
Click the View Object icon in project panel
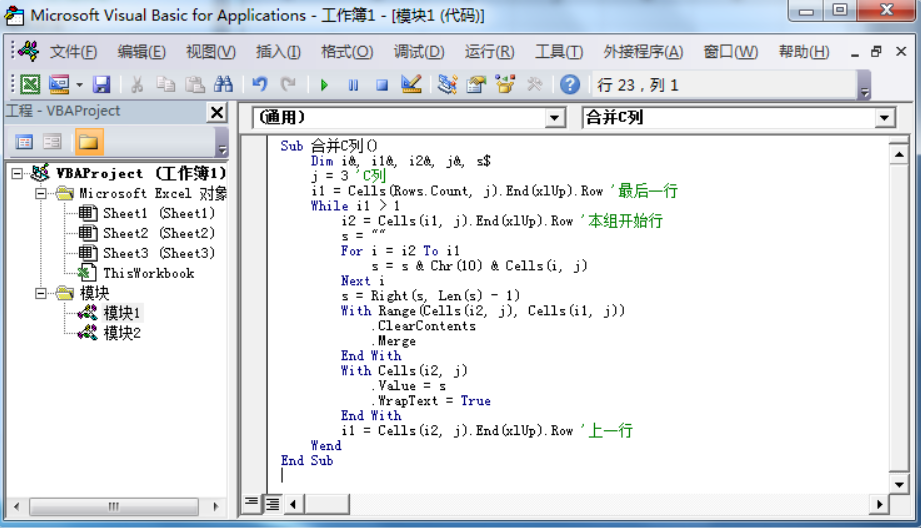click(52, 142)
